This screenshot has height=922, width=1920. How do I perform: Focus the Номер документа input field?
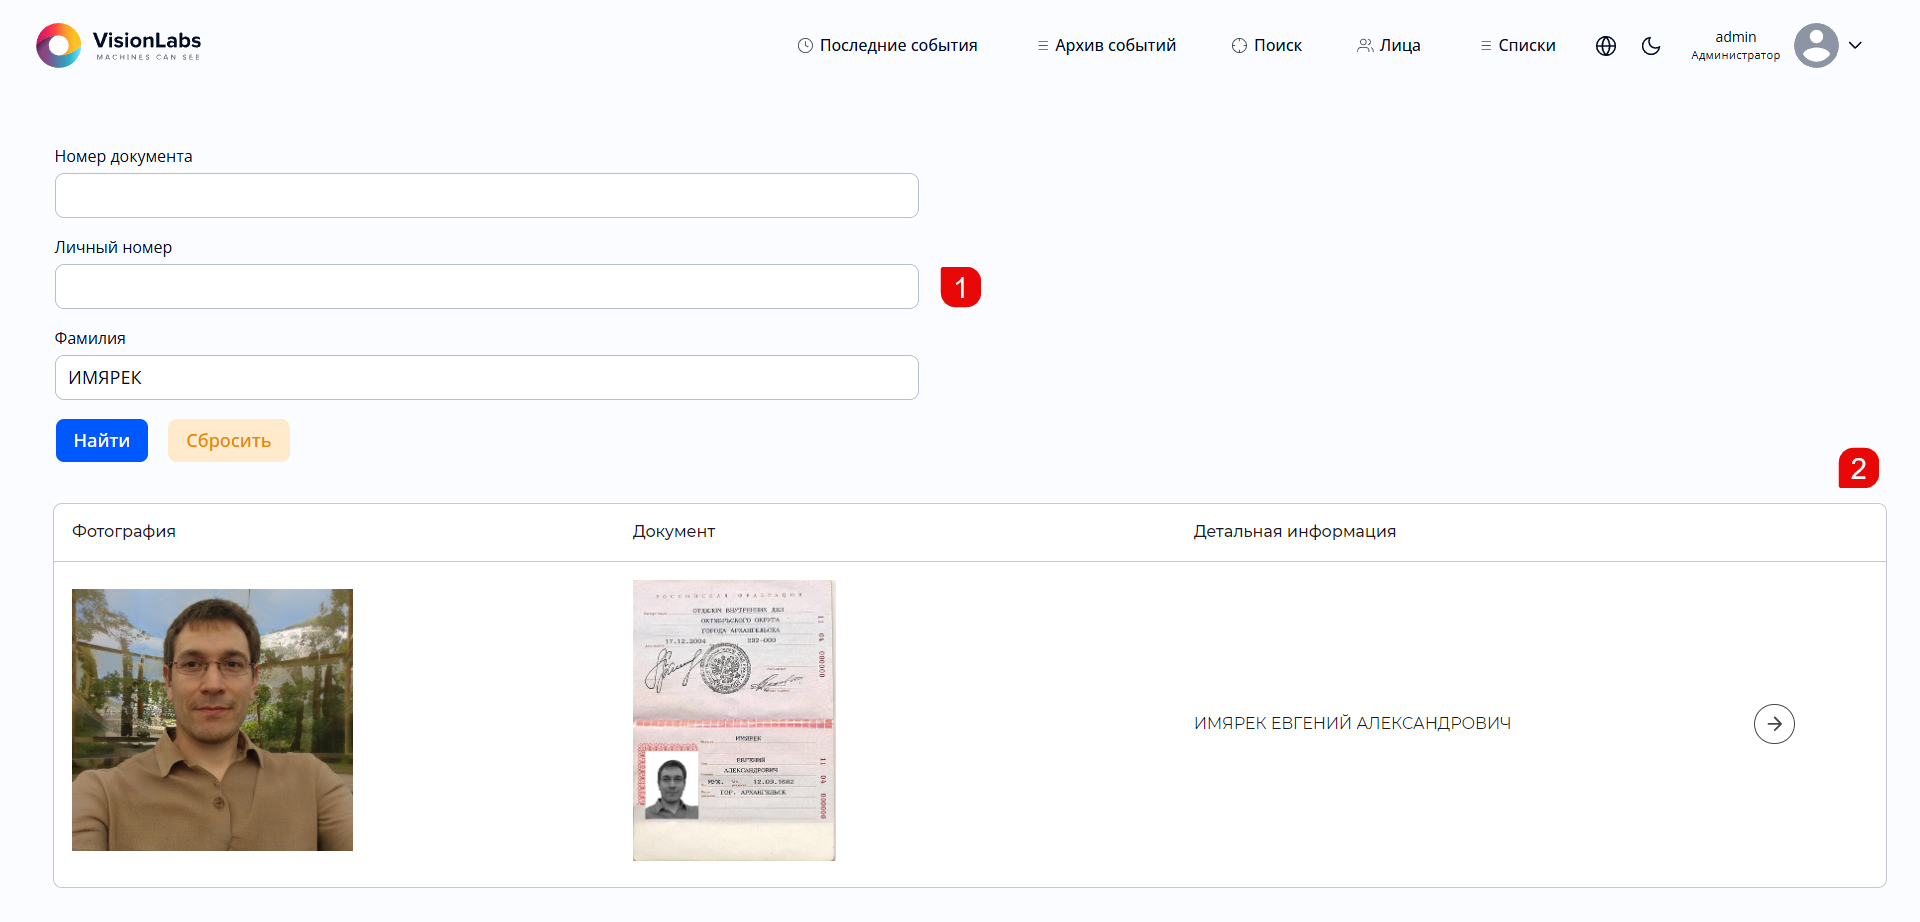[486, 196]
